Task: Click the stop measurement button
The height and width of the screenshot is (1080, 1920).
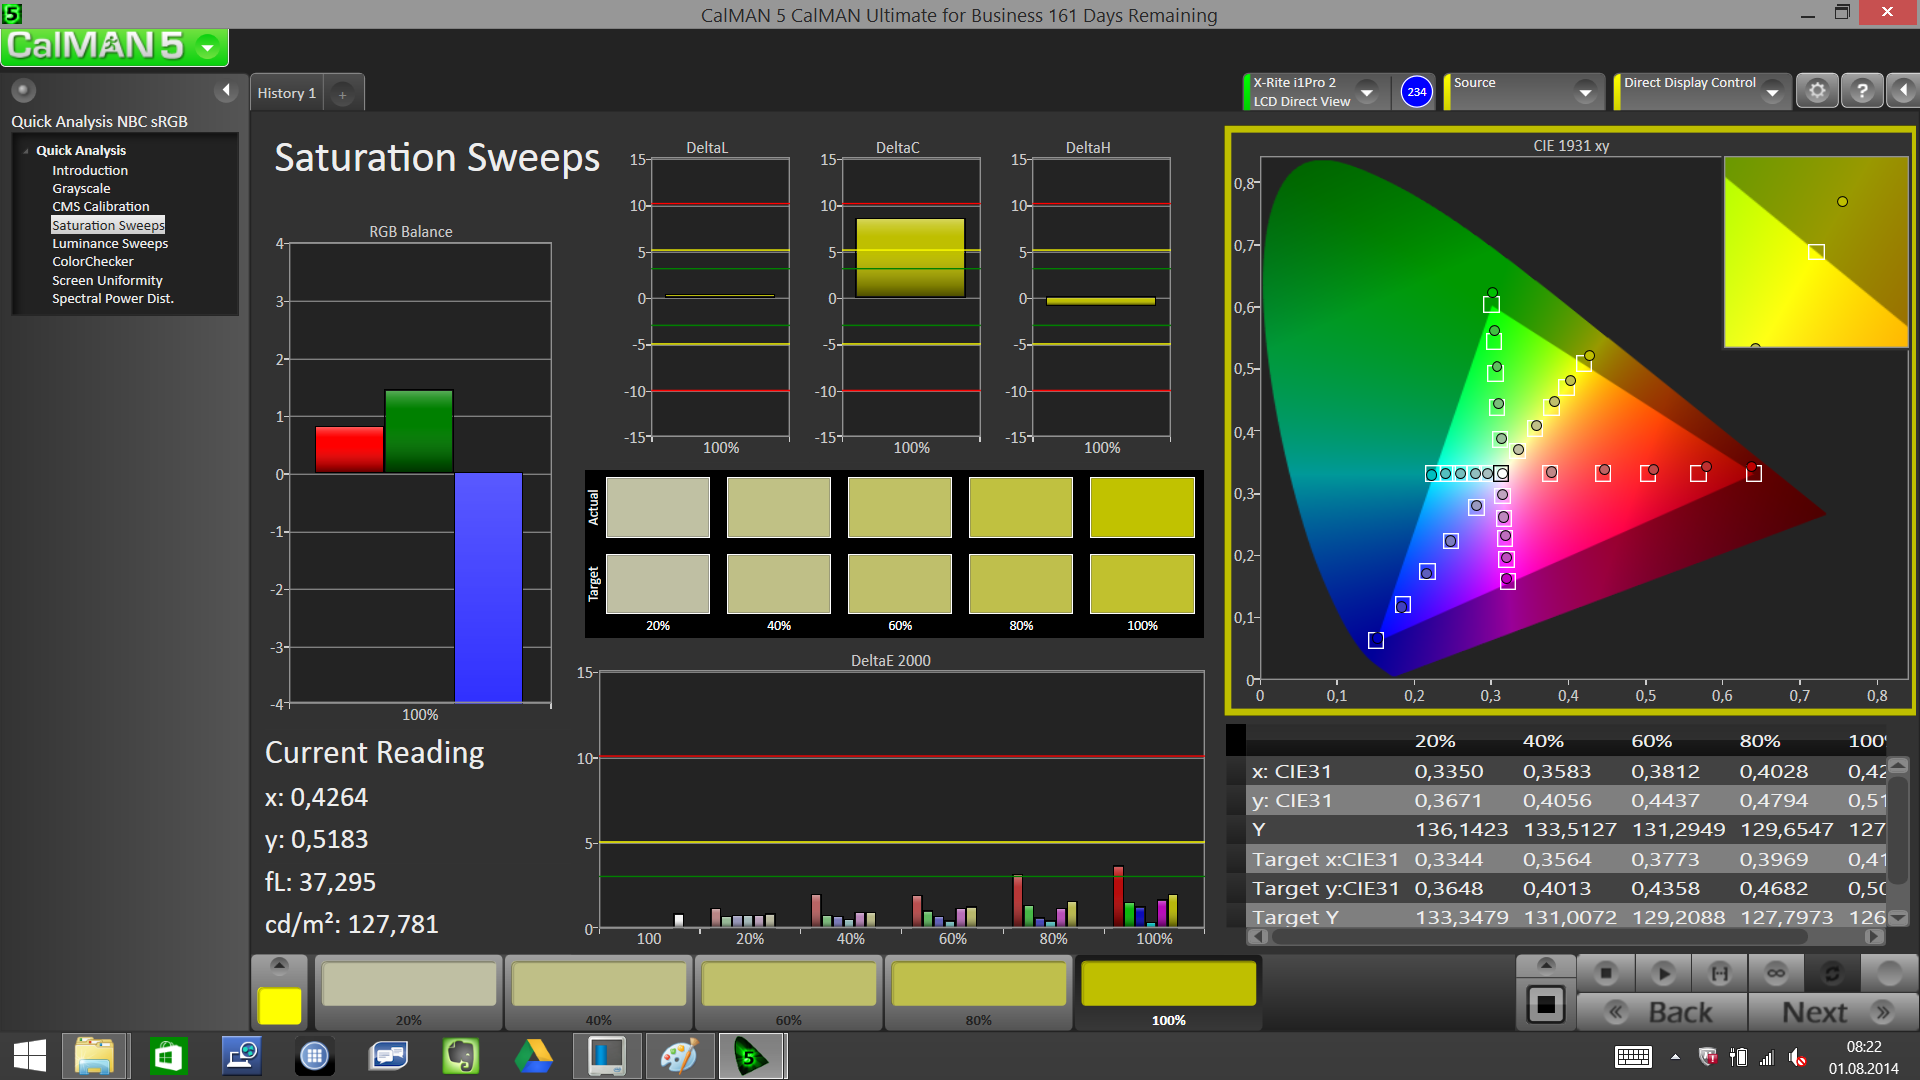Action: [x=1606, y=972]
